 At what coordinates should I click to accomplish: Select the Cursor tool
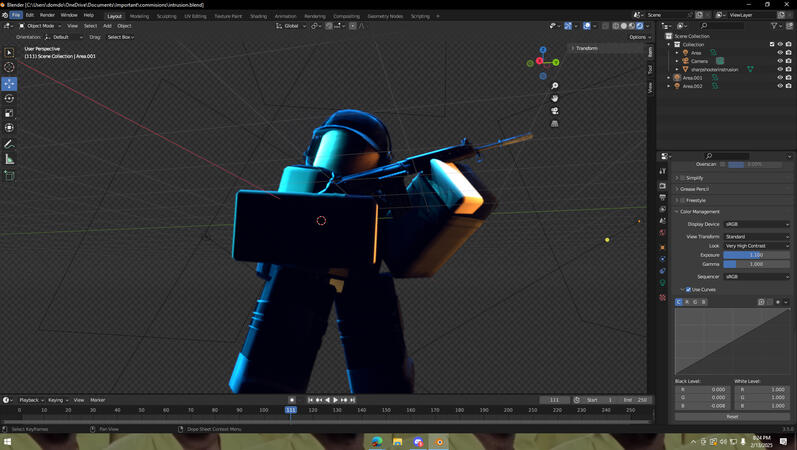(9, 67)
